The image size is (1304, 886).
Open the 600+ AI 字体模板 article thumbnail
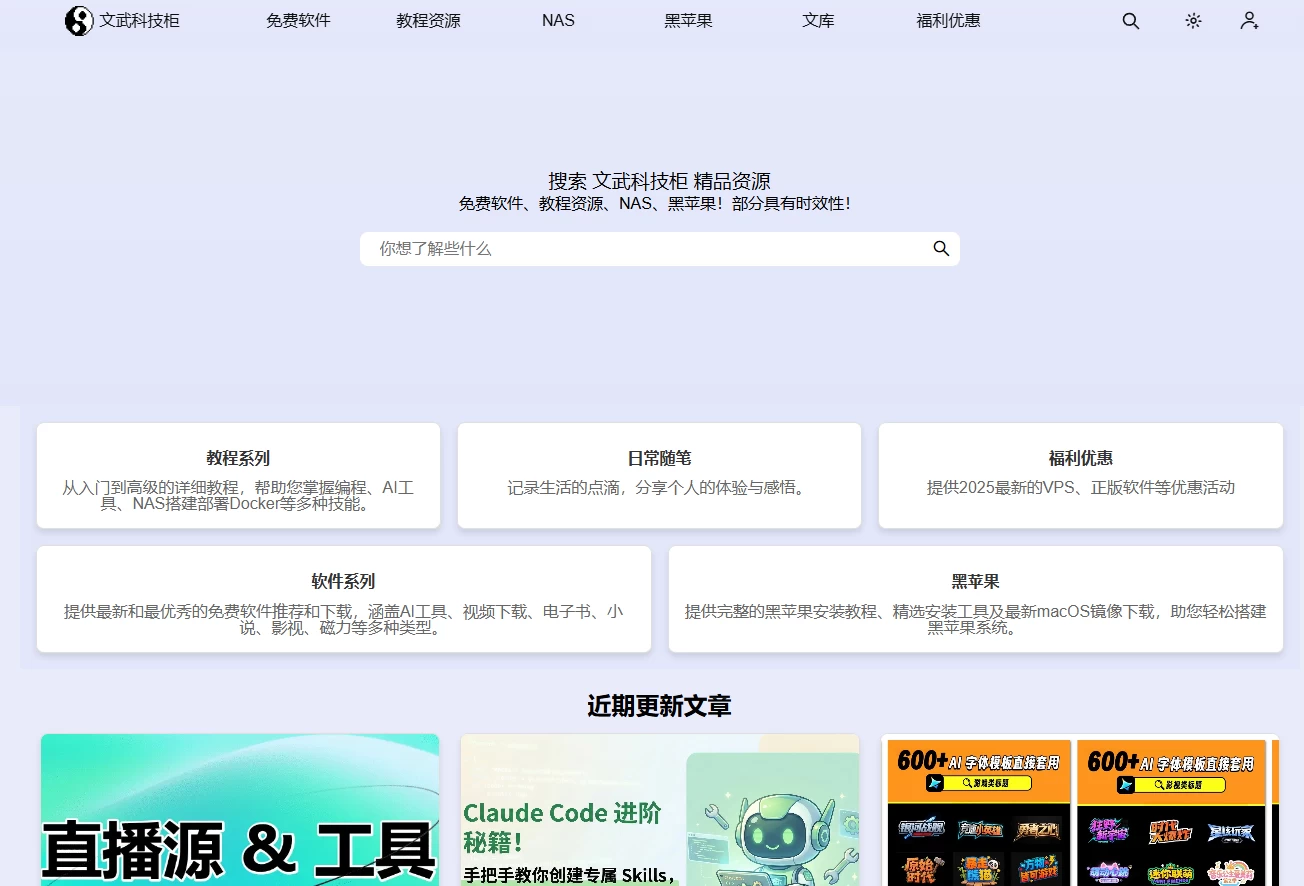pyautogui.click(x=1080, y=810)
